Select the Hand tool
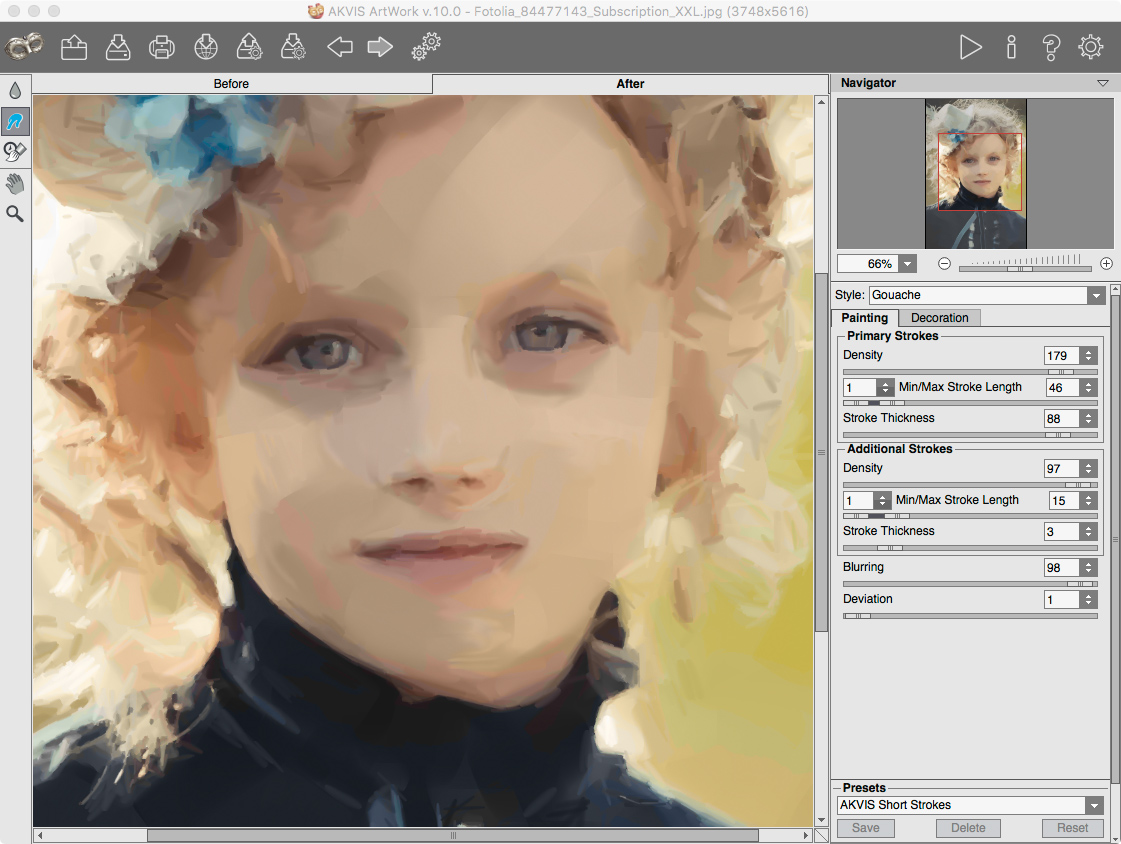 point(15,183)
